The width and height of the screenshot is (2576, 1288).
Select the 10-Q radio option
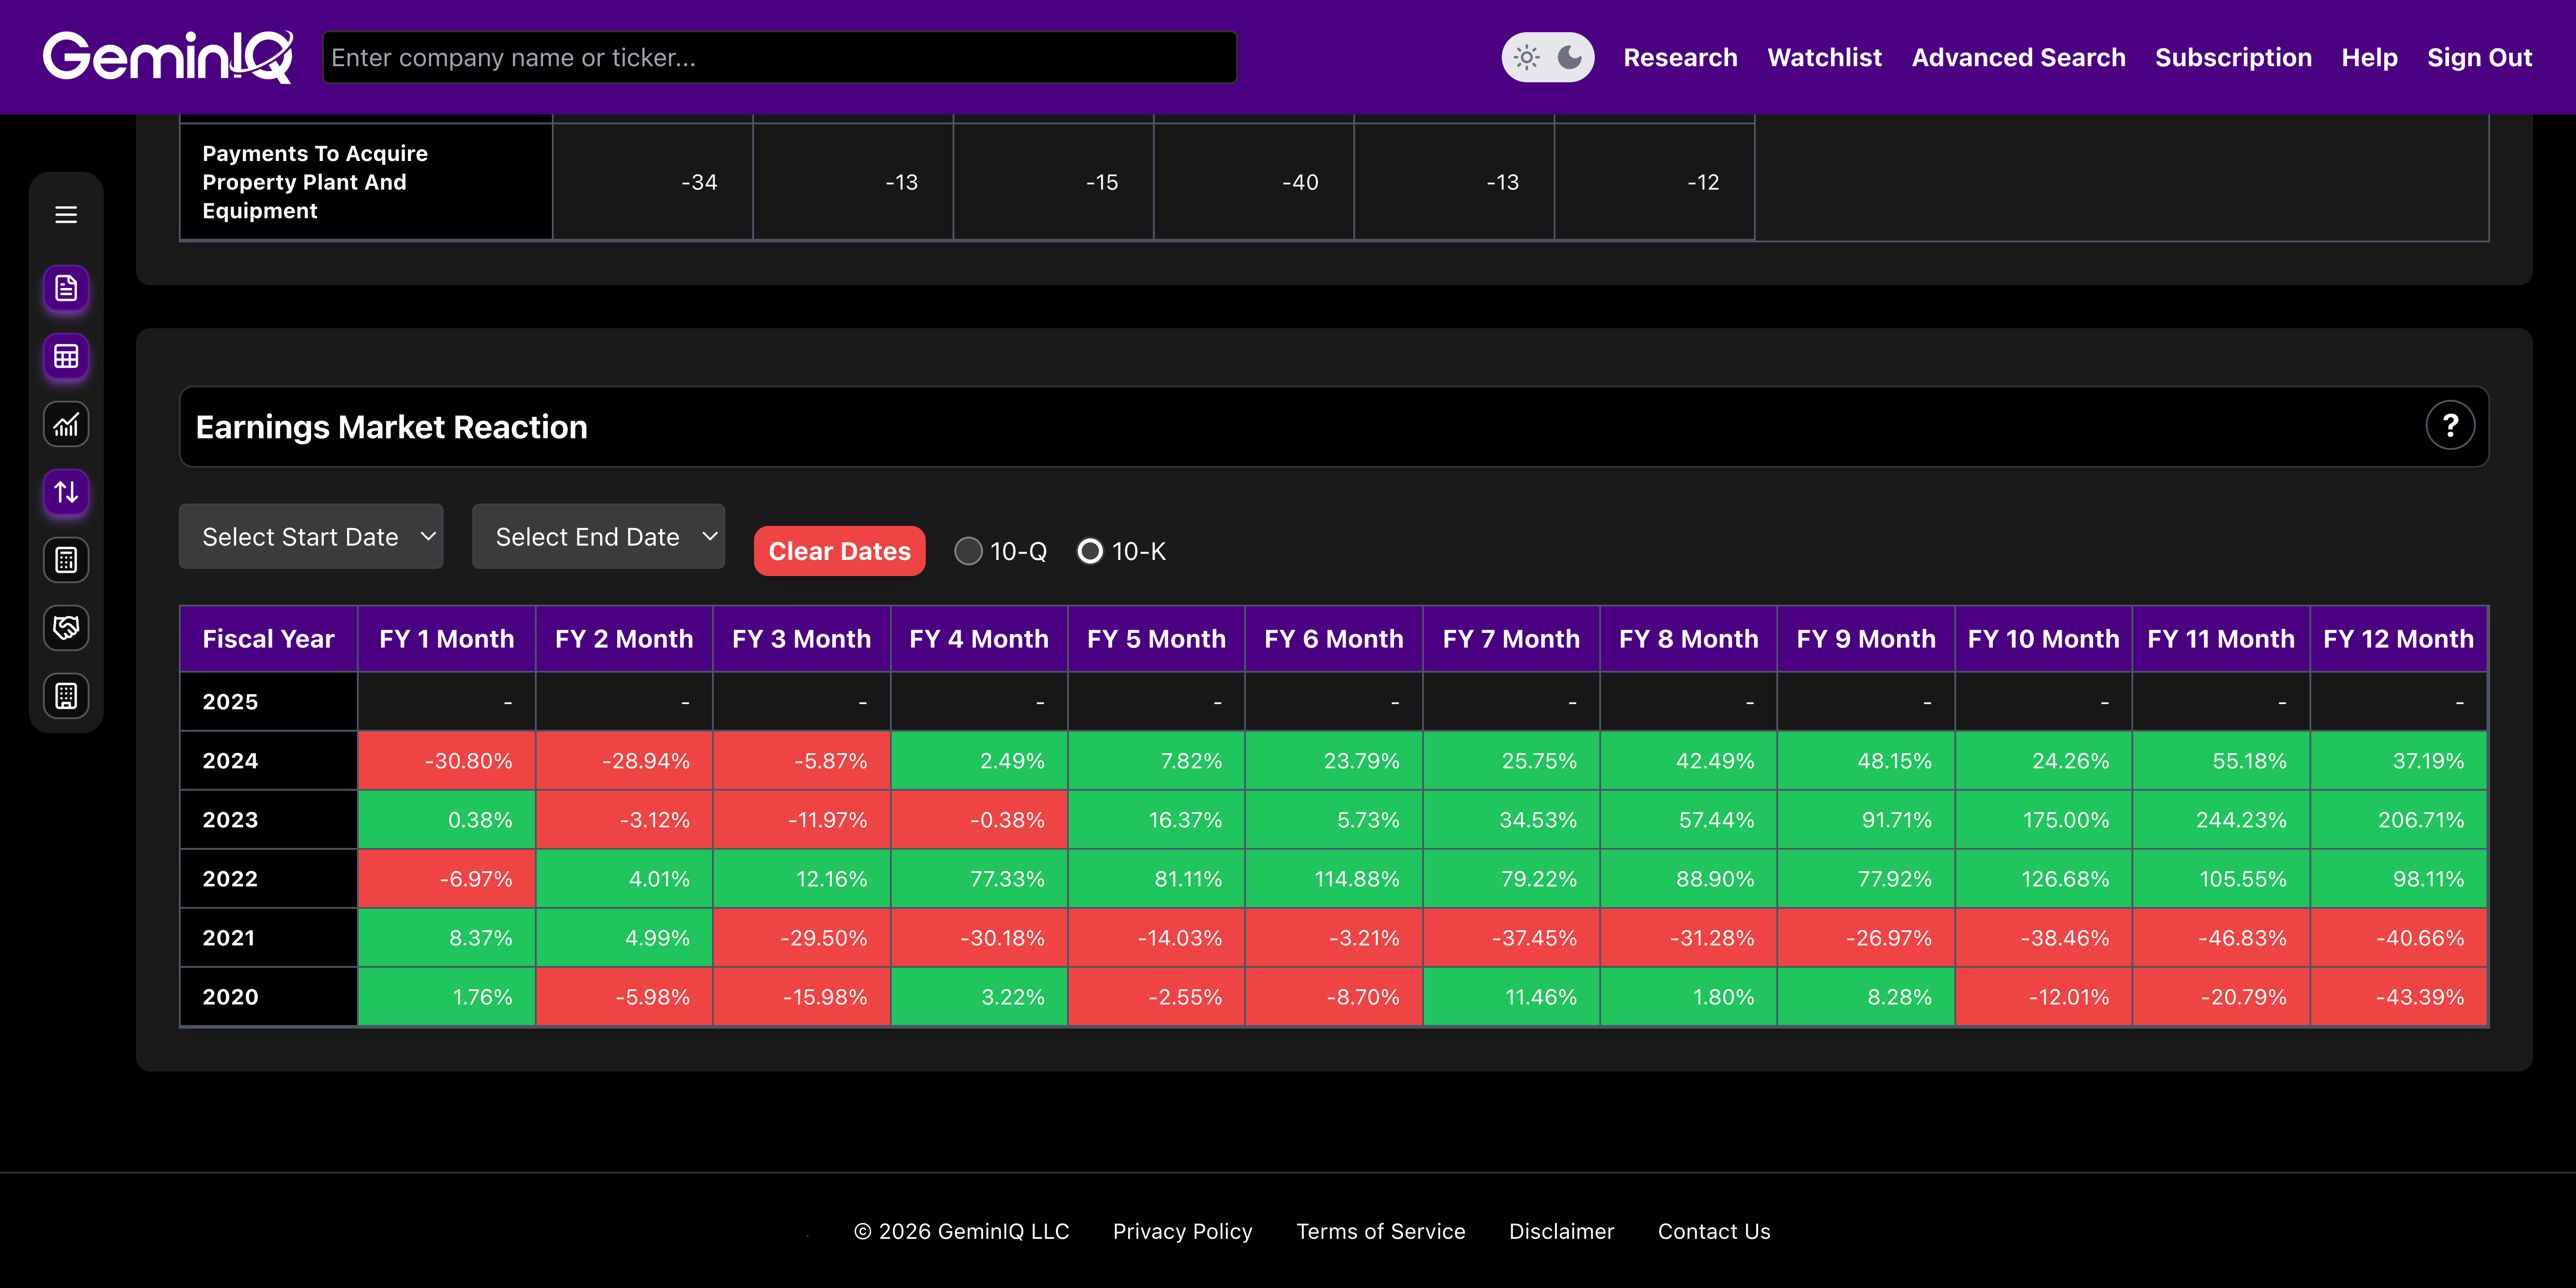pos(968,551)
